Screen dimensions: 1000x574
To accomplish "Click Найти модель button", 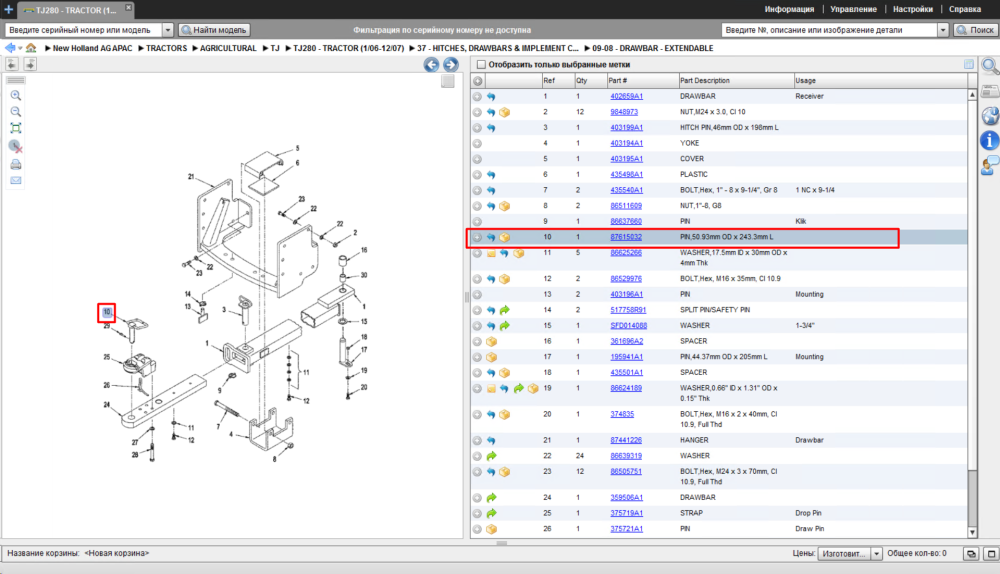I will (214, 30).
